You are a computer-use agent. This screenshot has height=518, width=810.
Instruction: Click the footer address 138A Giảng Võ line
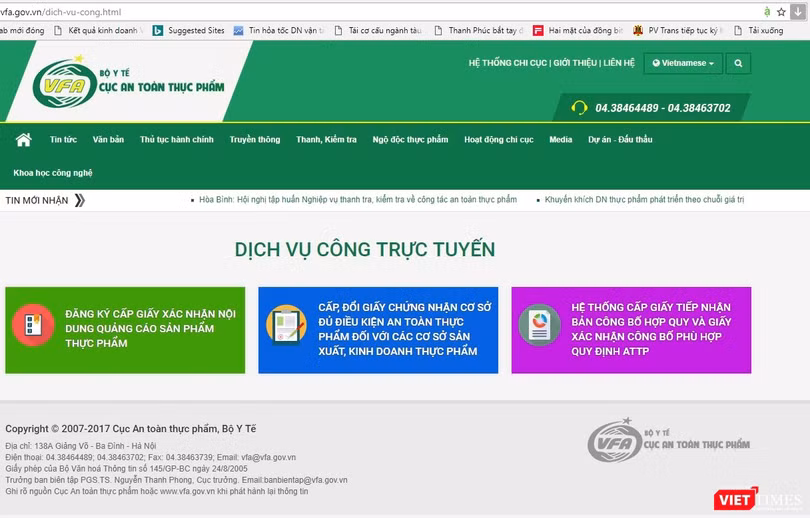pos(81,446)
